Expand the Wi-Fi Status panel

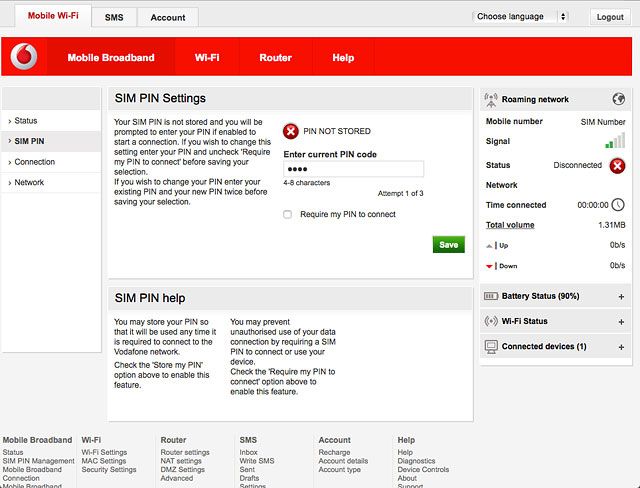pyautogui.click(x=621, y=322)
